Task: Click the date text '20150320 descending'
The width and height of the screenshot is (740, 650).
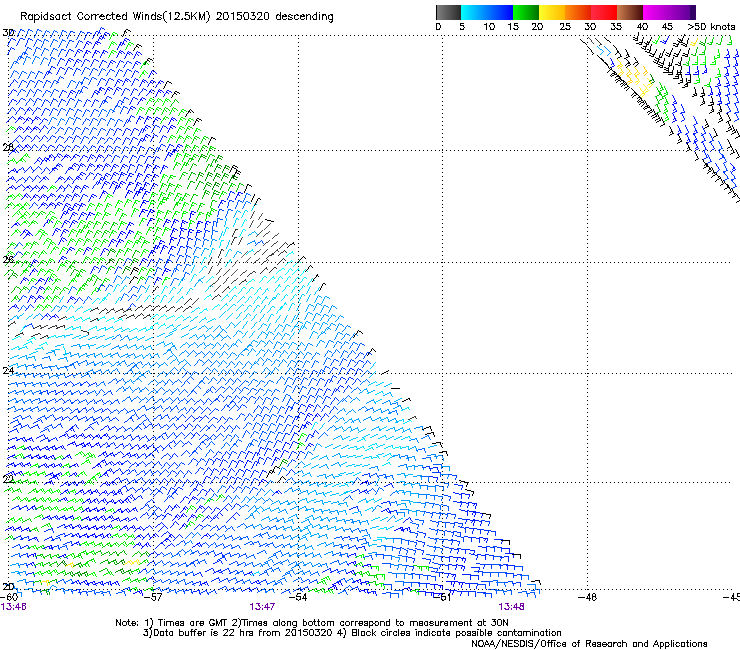Action: click(x=274, y=17)
